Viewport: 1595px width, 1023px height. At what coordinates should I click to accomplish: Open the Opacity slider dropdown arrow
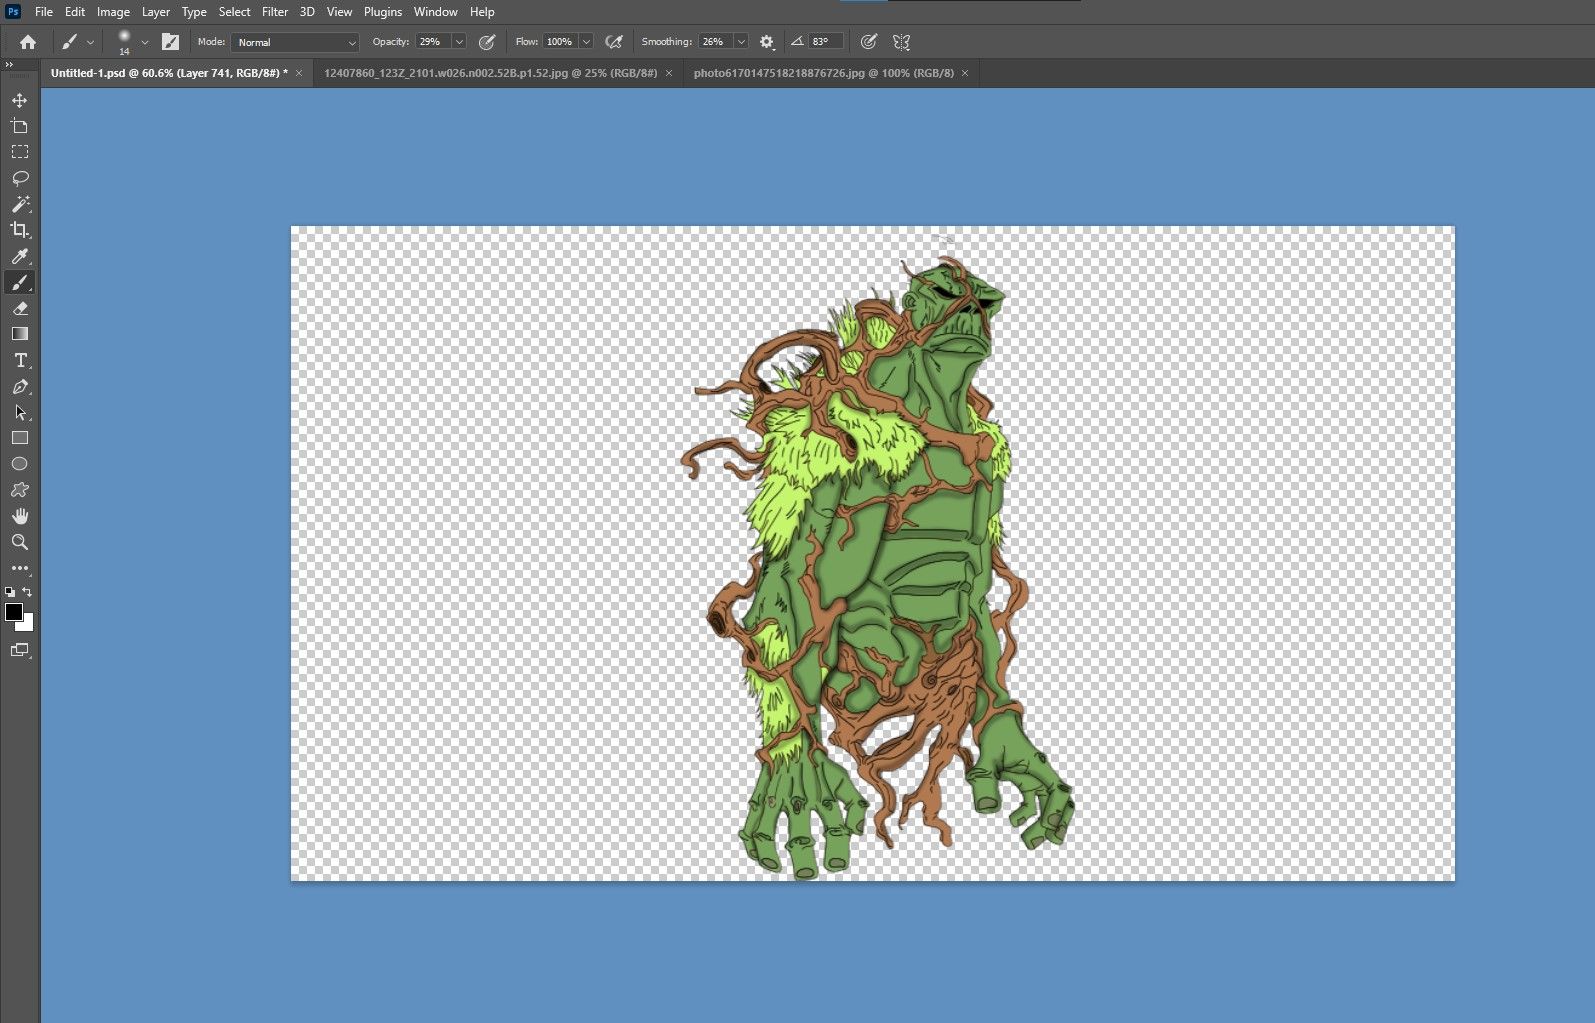pos(459,42)
